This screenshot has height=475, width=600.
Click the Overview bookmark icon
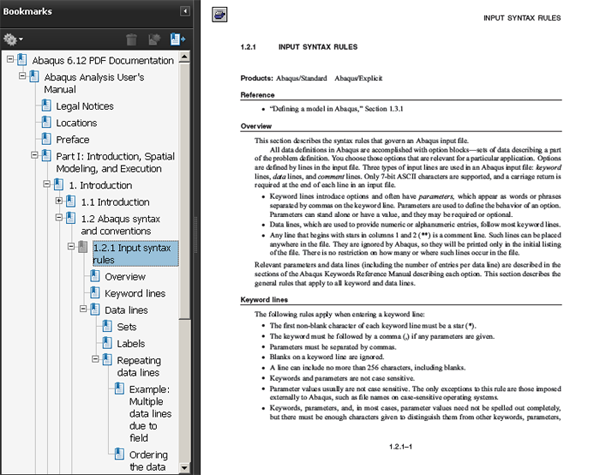click(95, 276)
